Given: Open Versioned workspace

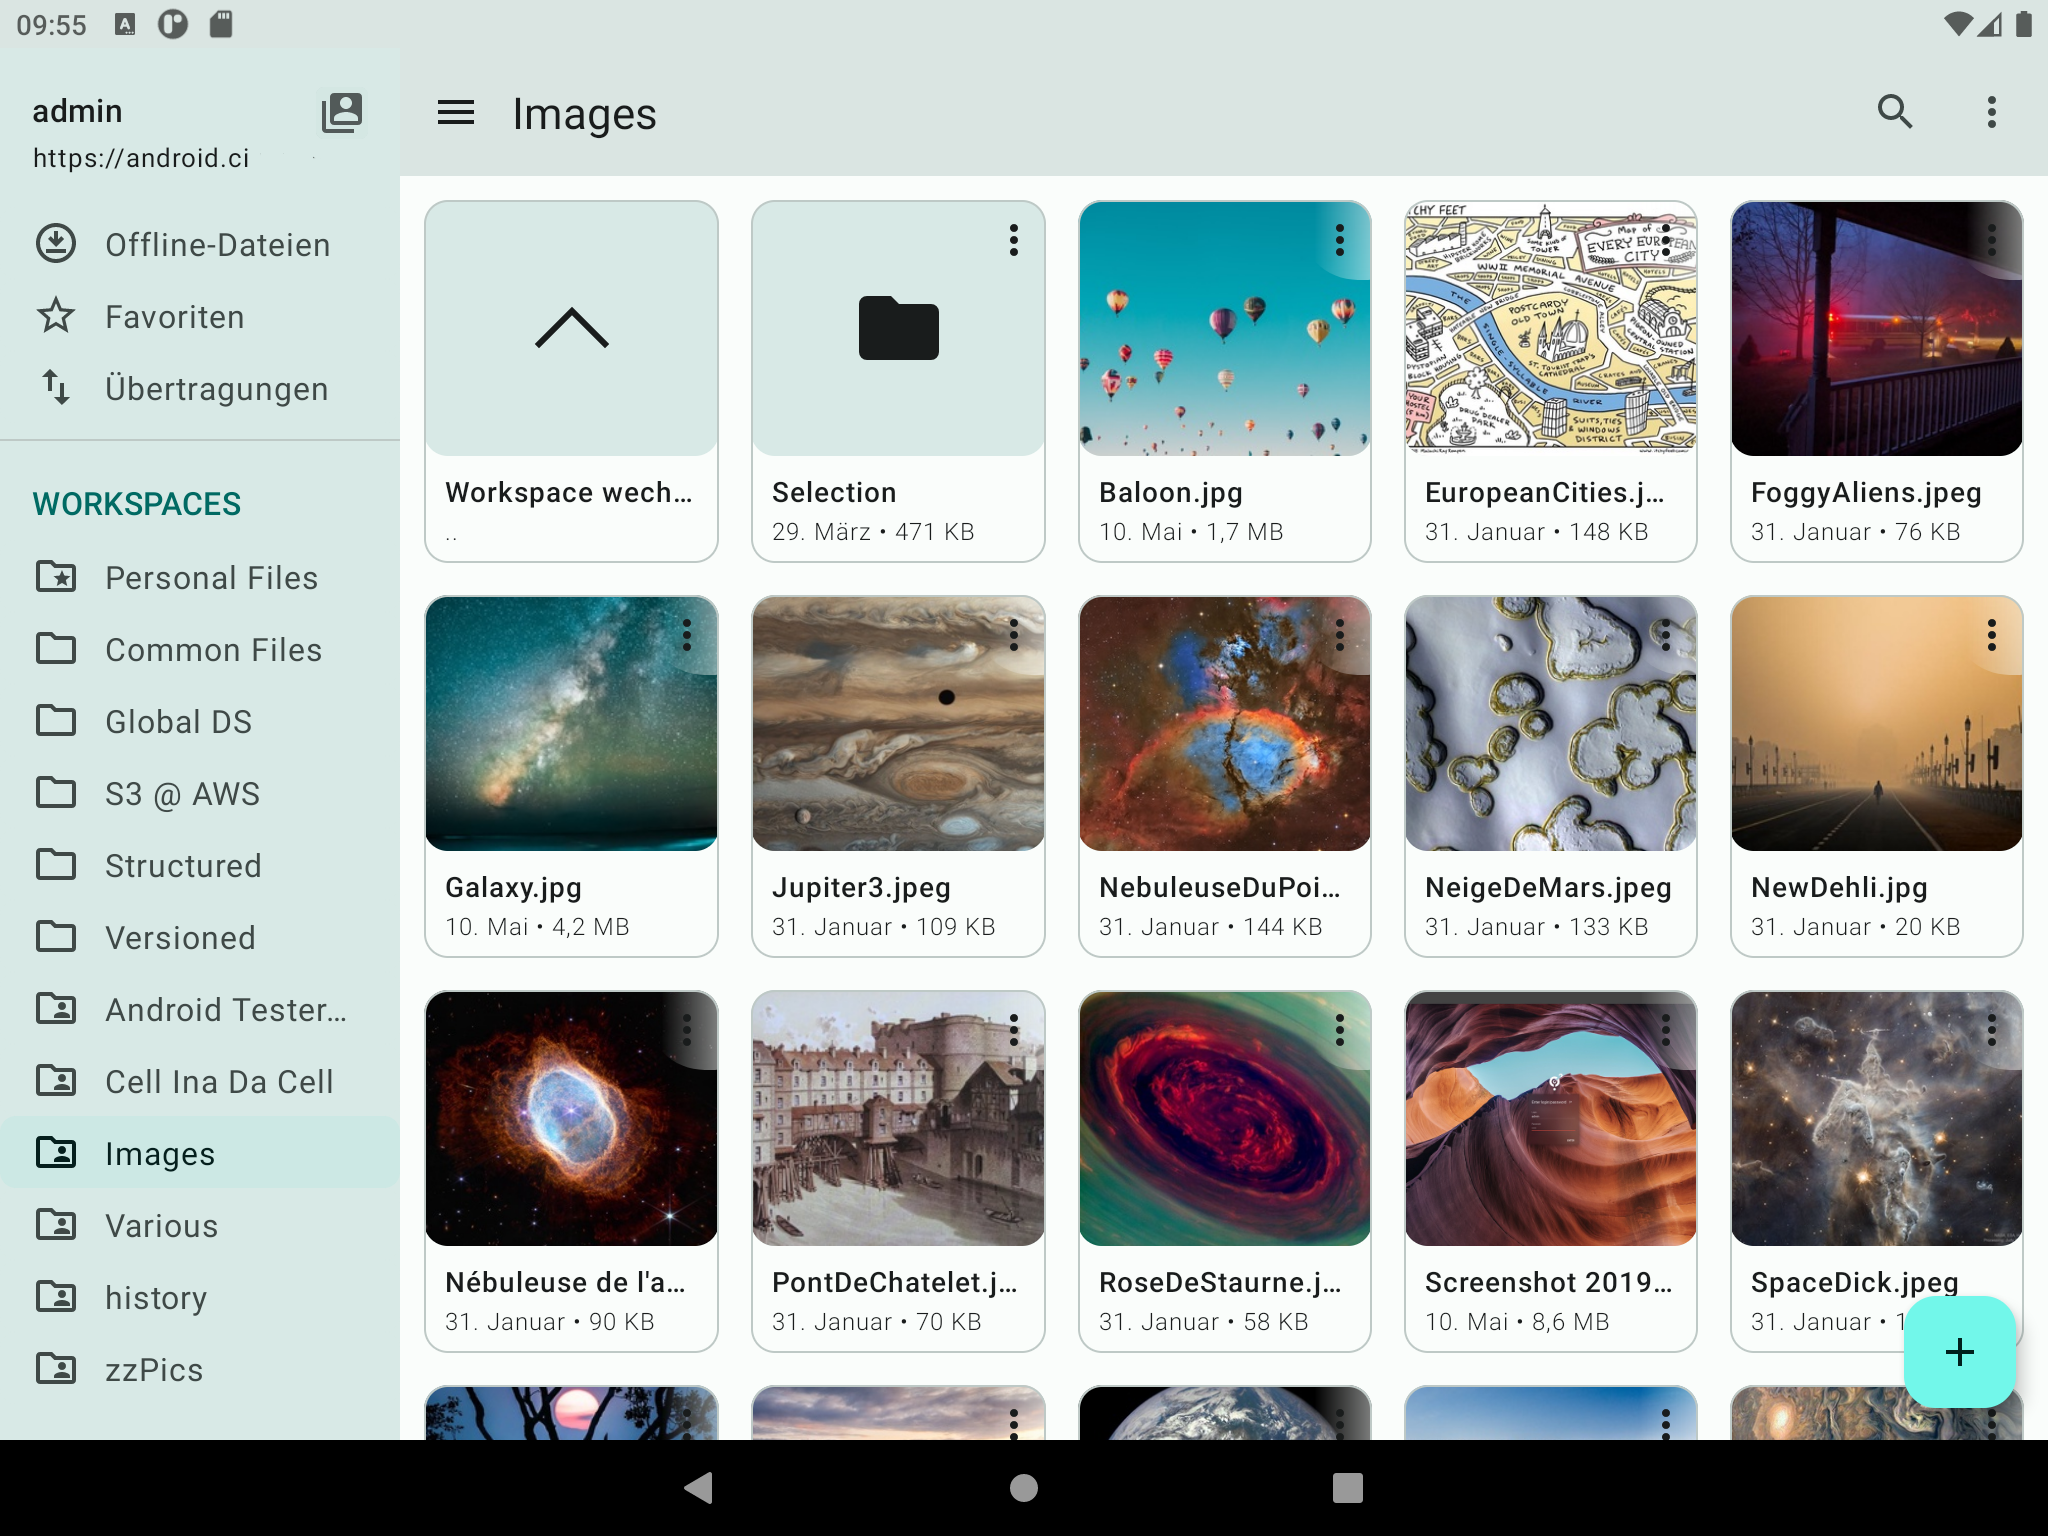Looking at the screenshot, I should pyautogui.click(x=200, y=938).
